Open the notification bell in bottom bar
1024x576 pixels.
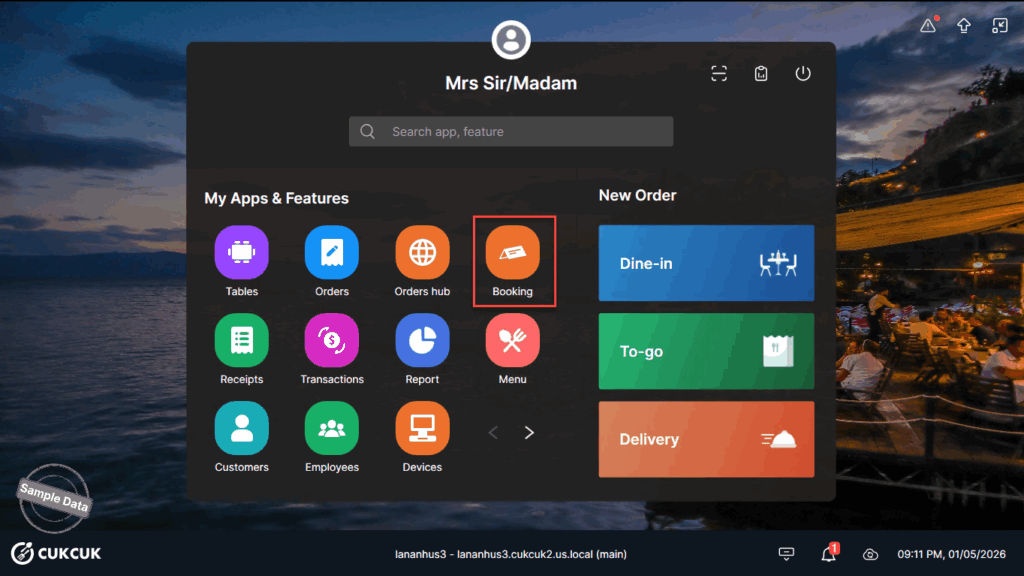(828, 554)
